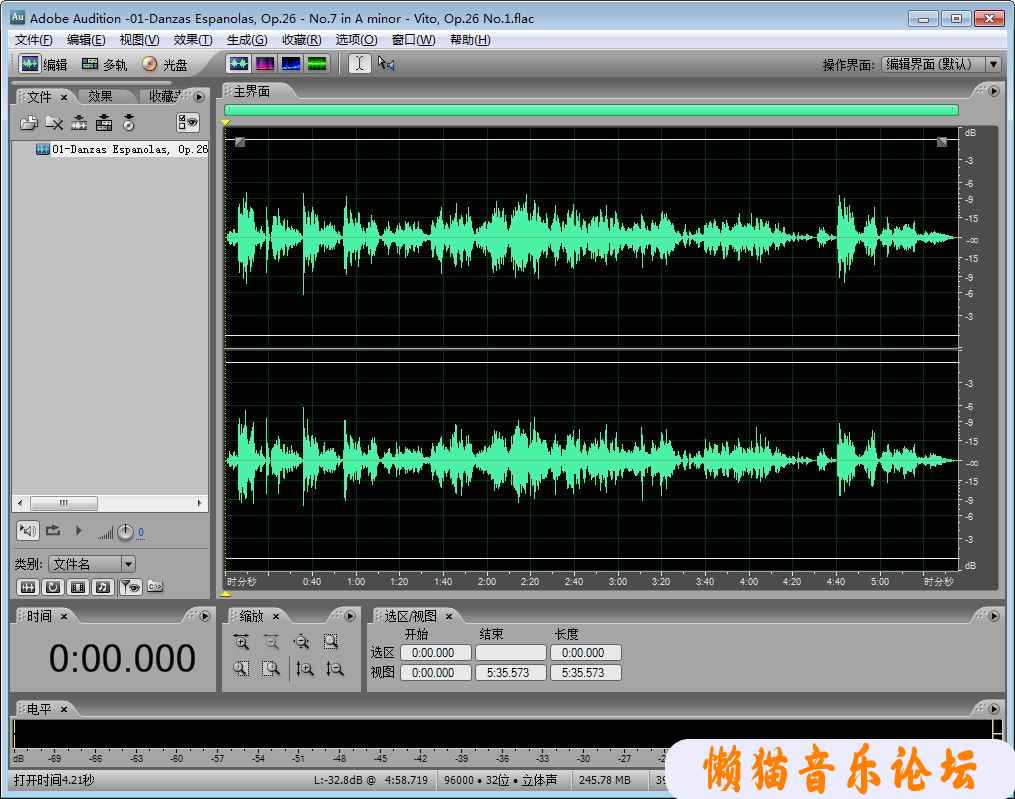Open the 类别 文件名 sort dropdown
Screen dimensions: 1015x799
(128, 564)
